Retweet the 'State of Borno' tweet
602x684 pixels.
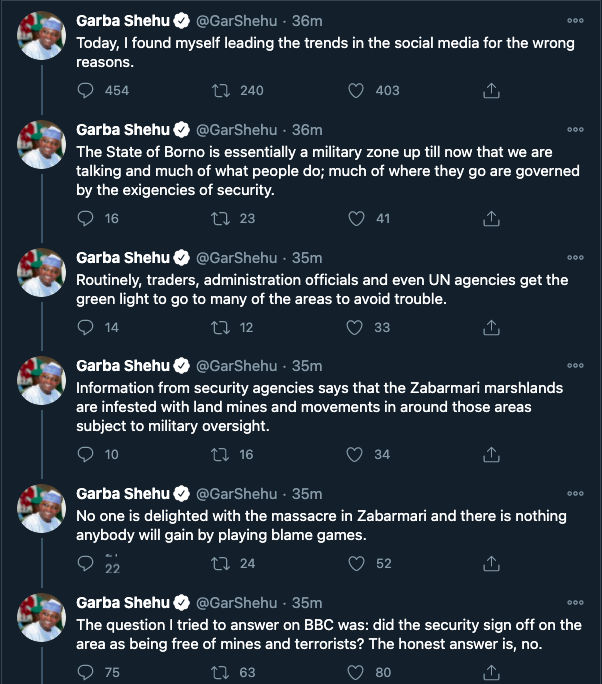(x=221, y=218)
